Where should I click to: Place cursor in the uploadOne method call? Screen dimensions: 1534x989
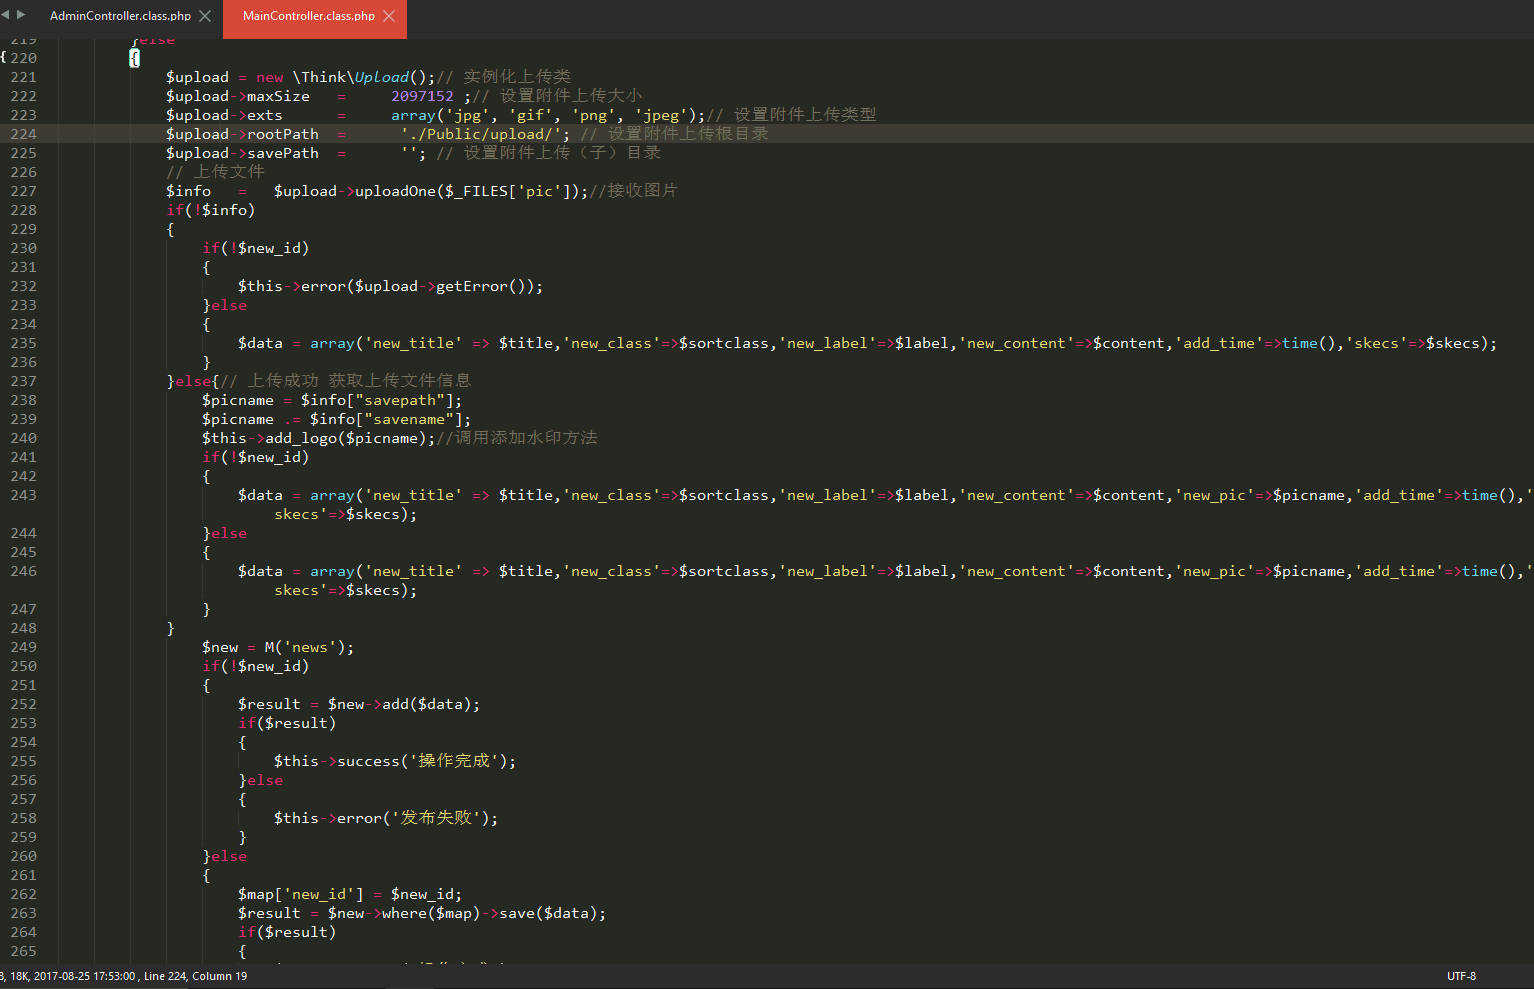click(x=395, y=191)
